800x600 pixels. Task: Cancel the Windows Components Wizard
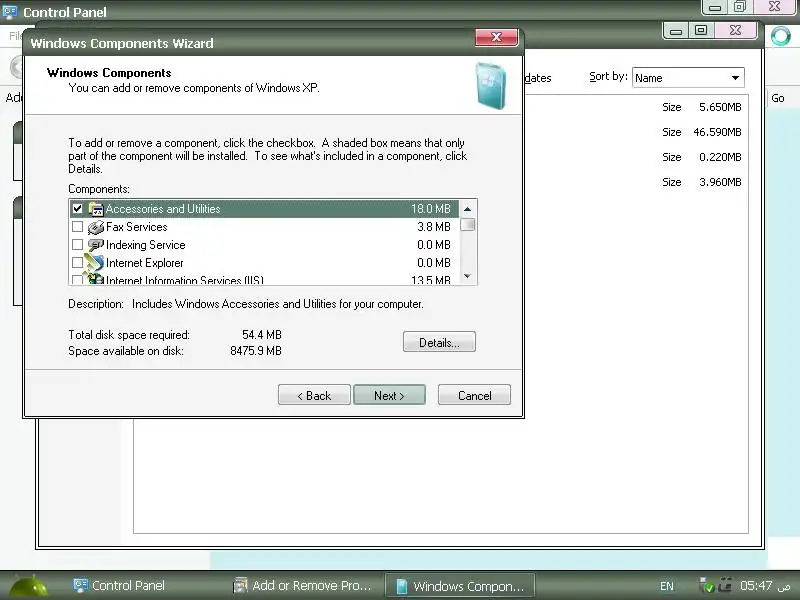pyautogui.click(x=474, y=395)
